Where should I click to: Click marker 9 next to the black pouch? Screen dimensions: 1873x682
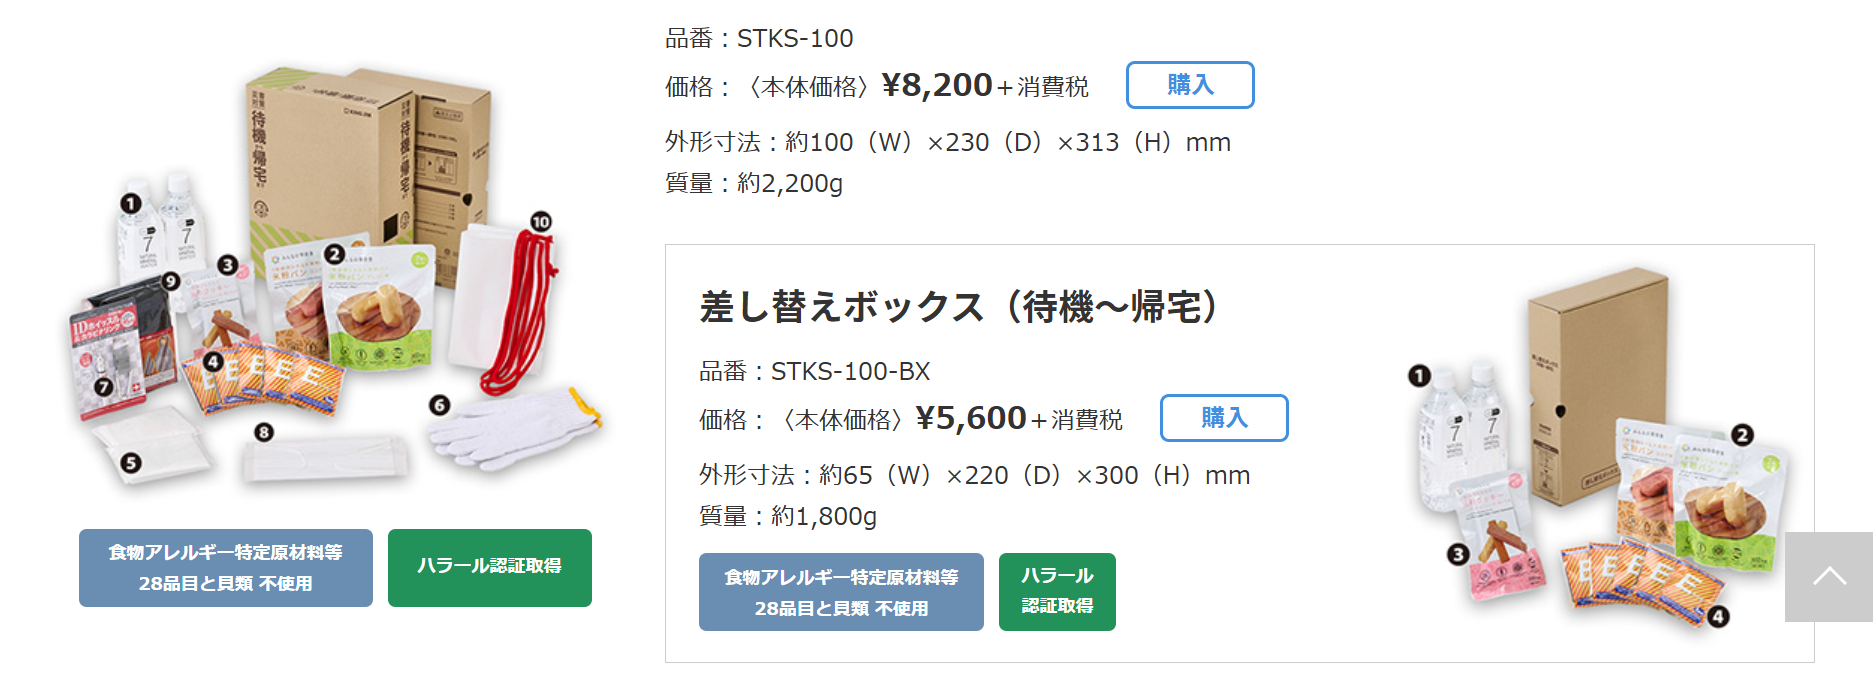point(171,281)
